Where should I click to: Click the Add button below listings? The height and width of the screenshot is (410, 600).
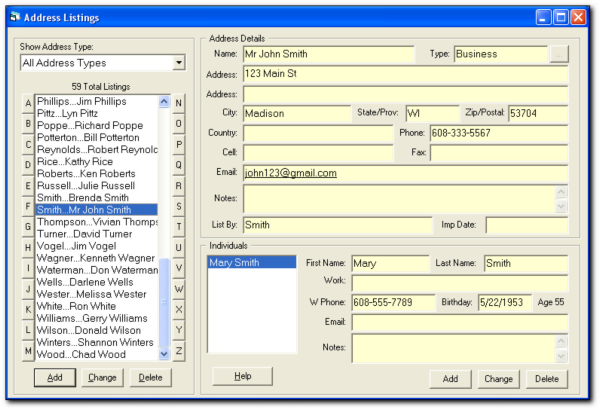coord(54,377)
